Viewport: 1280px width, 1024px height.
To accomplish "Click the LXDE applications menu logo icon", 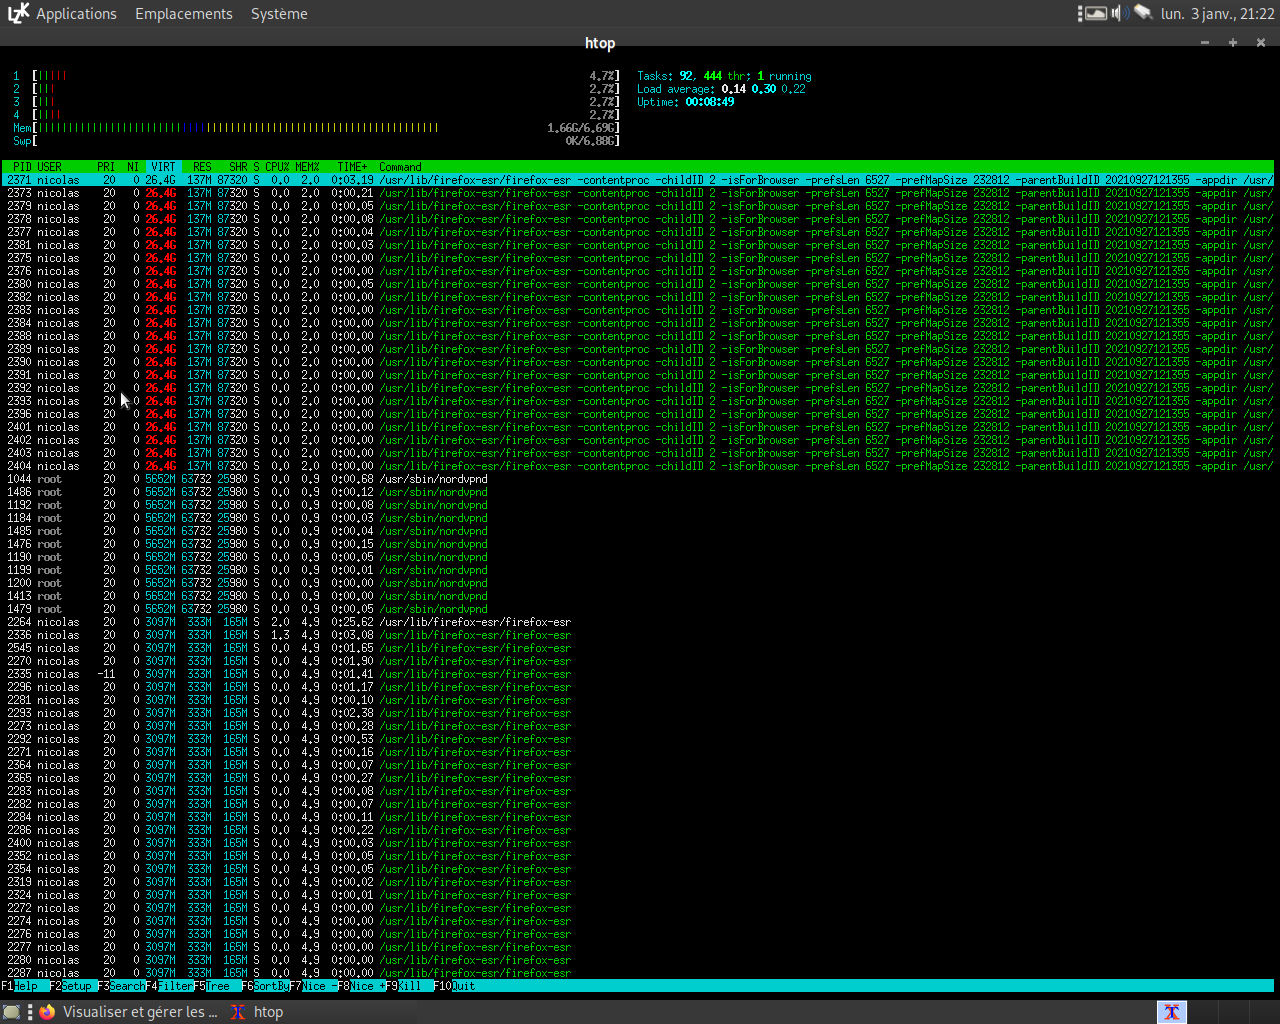I will pos(18,13).
